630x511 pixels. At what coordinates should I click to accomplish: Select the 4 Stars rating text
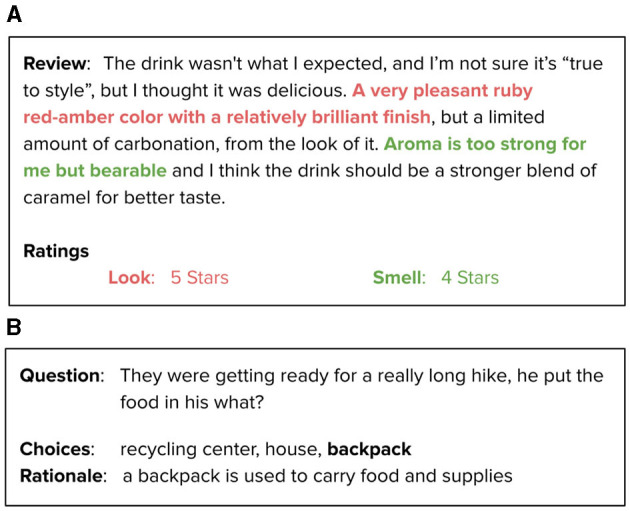pos(470,278)
